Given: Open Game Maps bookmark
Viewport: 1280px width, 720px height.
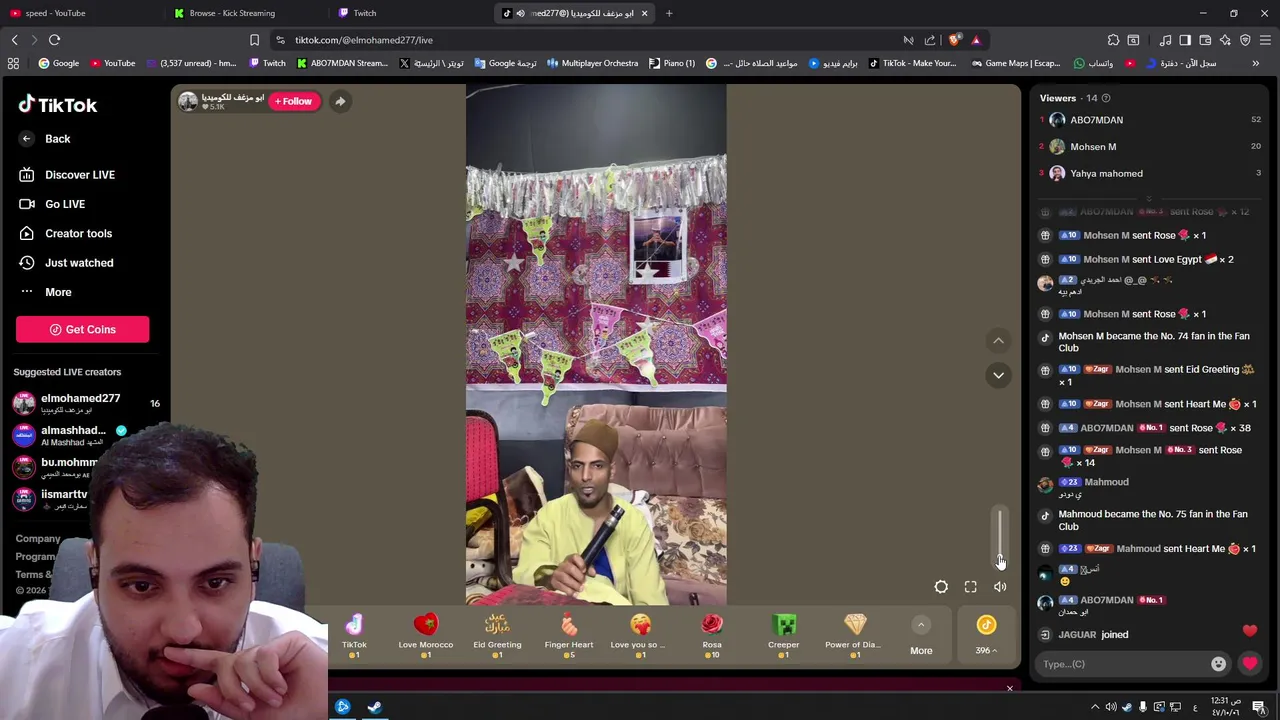Looking at the screenshot, I should coord(1015,63).
